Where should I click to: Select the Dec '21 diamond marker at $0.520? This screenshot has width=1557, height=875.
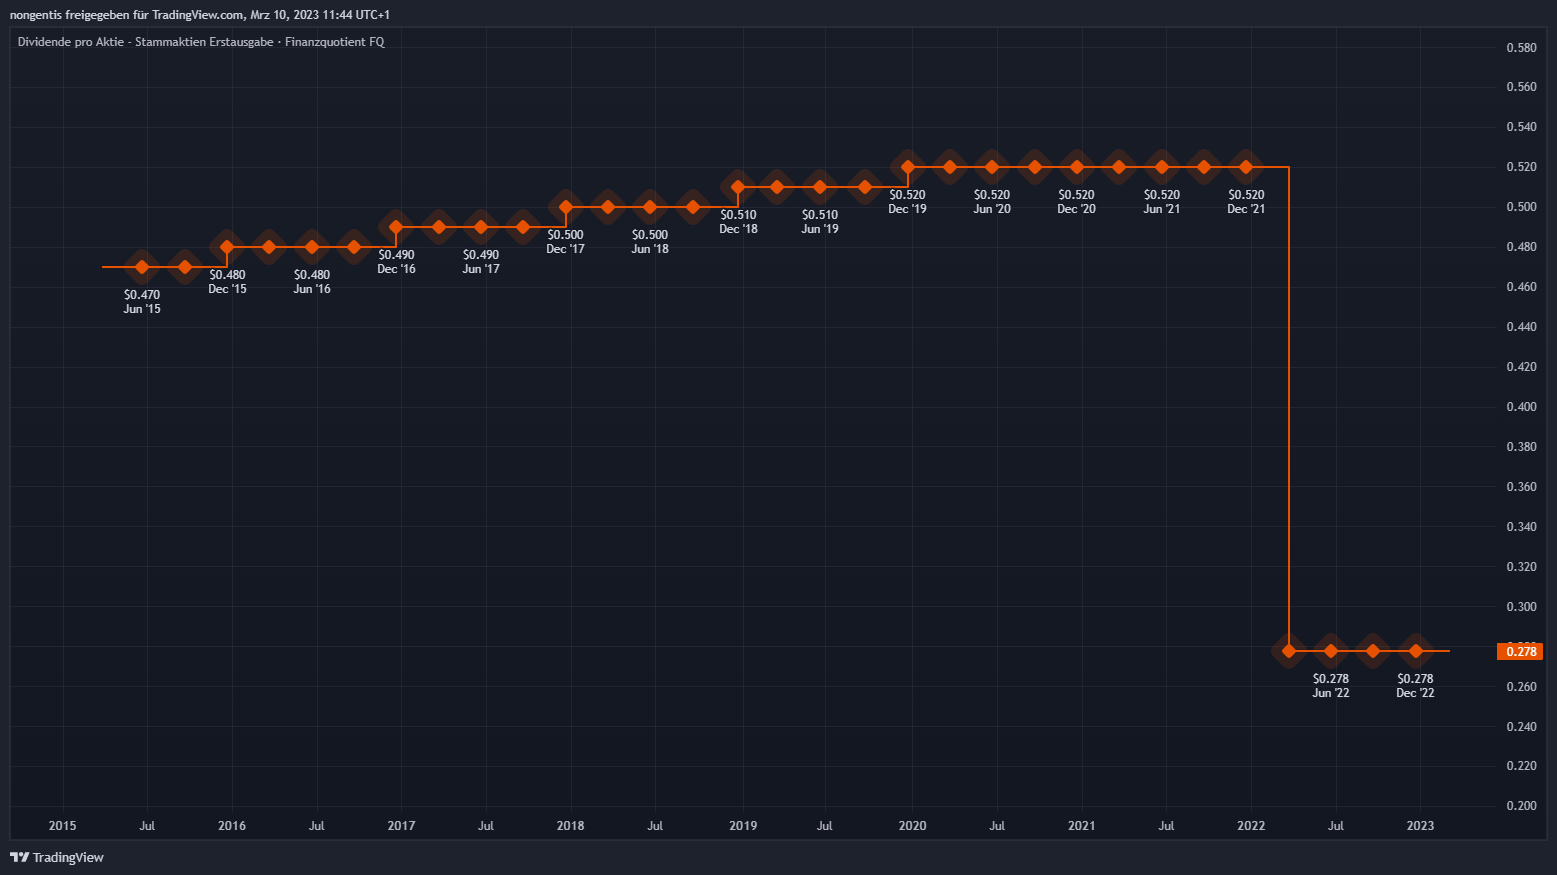tap(1246, 167)
